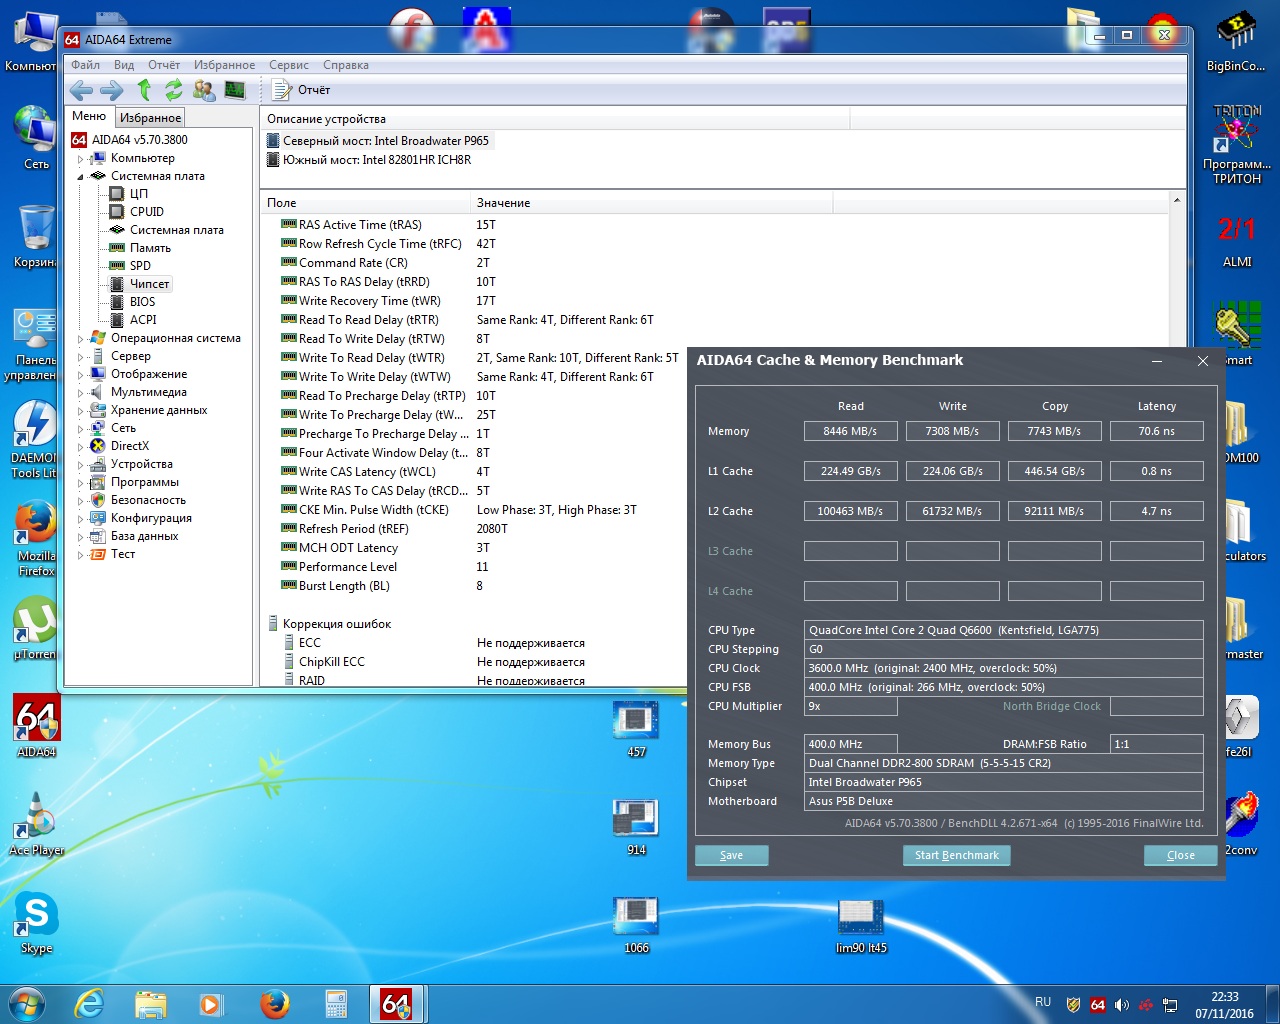This screenshot has width=1280, height=1024.
Task: Open the Ace Player desktop shortcut
Action: (x=37, y=824)
